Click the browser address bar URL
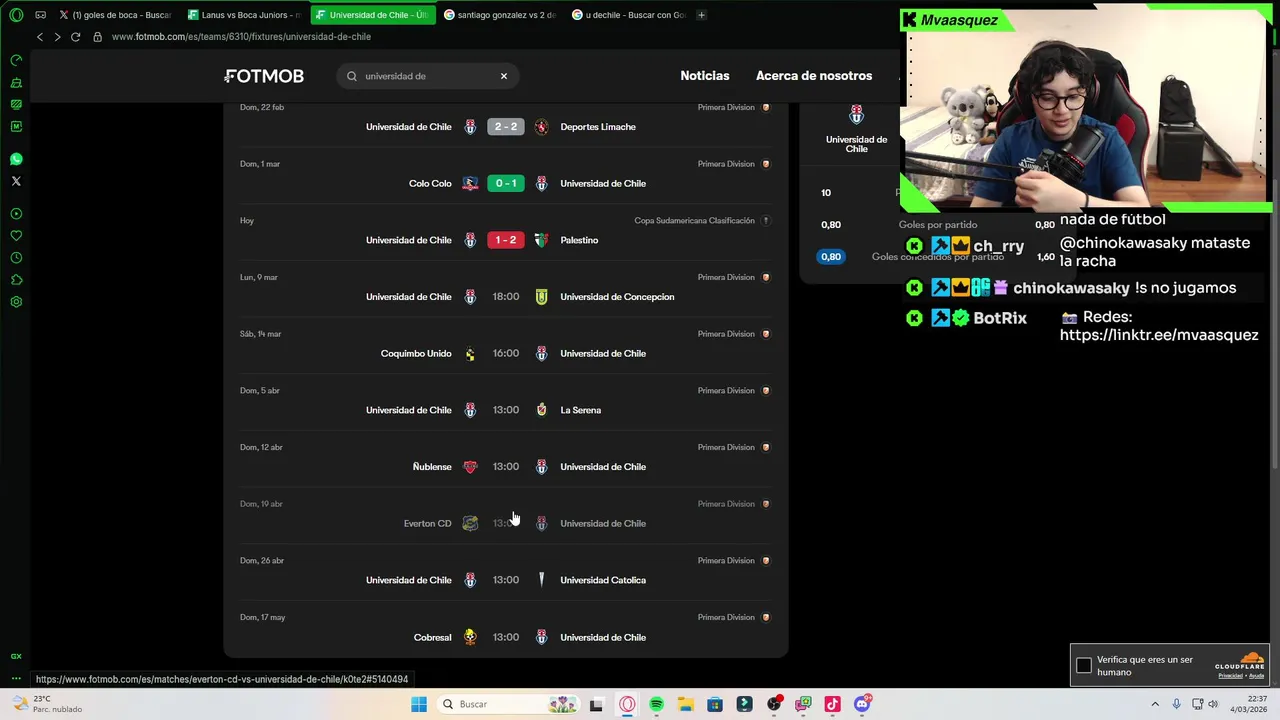The image size is (1280, 720). [x=241, y=37]
